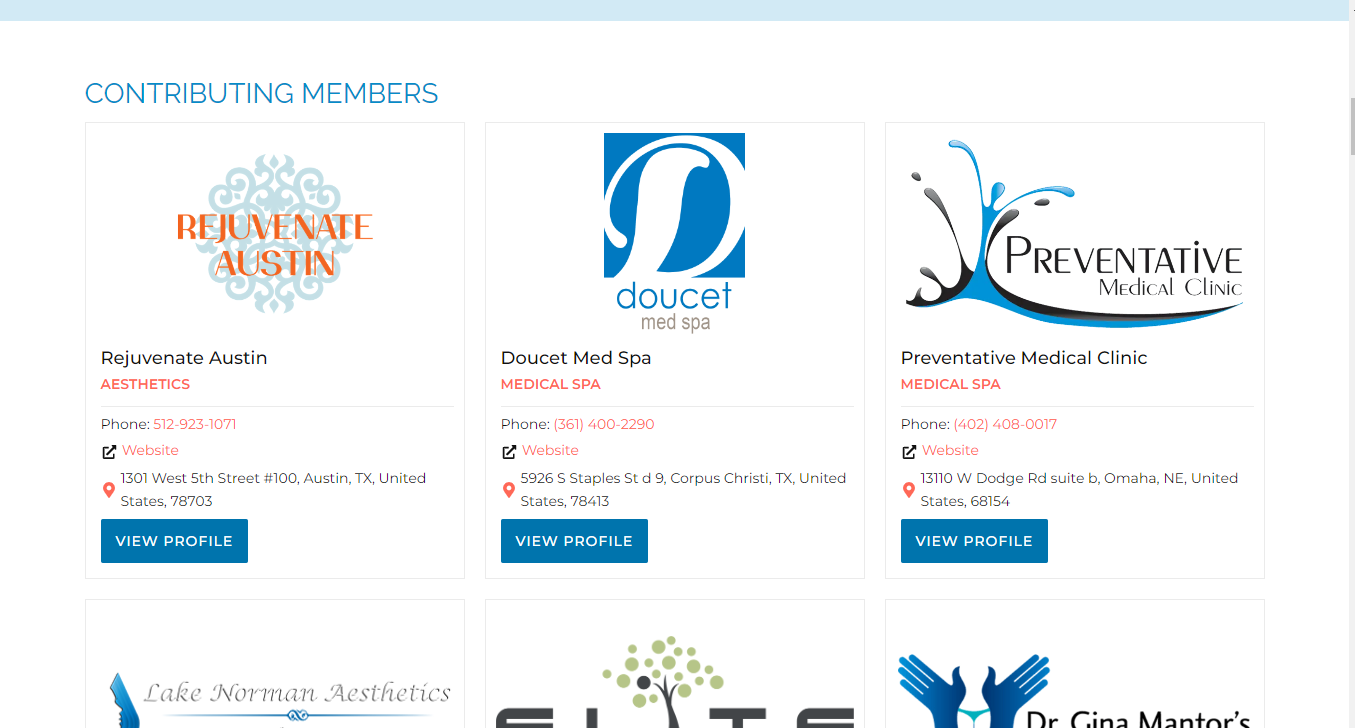Click map pin icon for Austin address
Image resolution: width=1355 pixels, height=728 pixels.
[x=109, y=490]
